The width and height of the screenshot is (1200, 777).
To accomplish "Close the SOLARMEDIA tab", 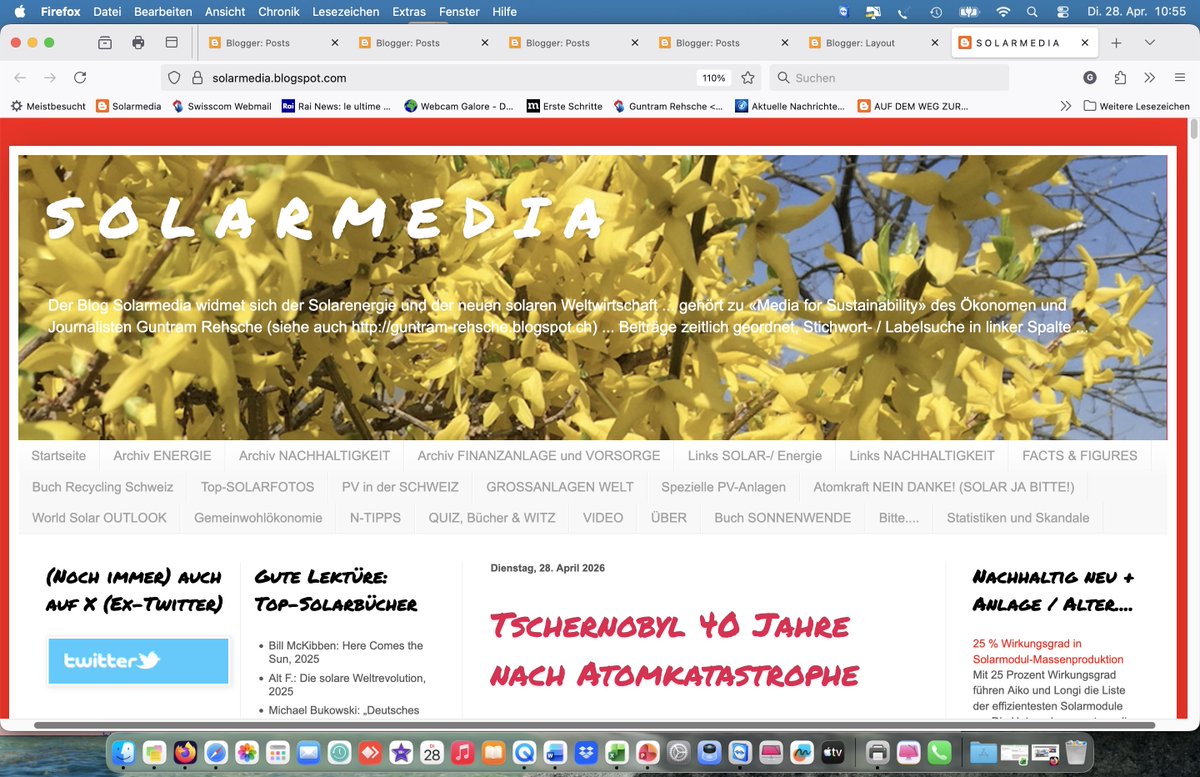I will (1085, 43).
